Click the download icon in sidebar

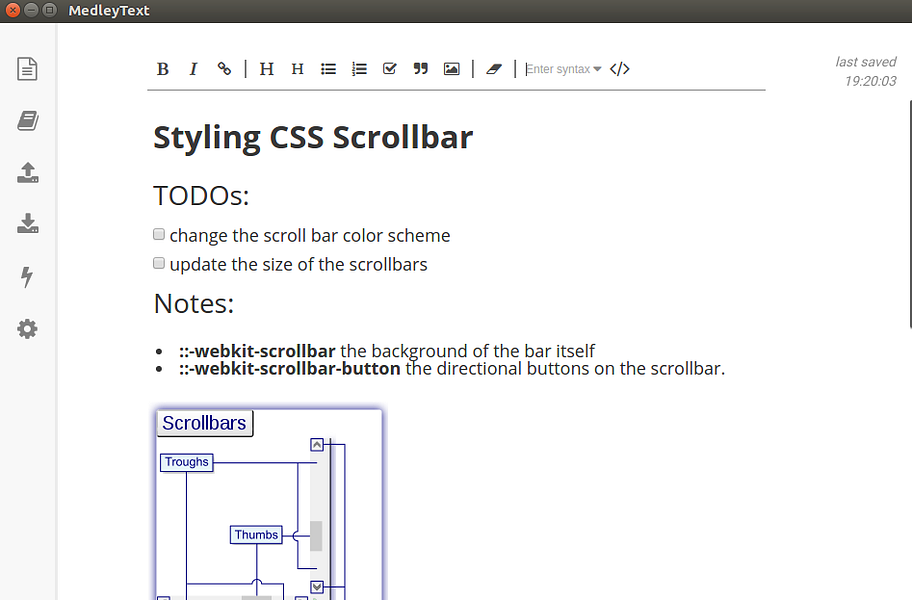(27, 223)
